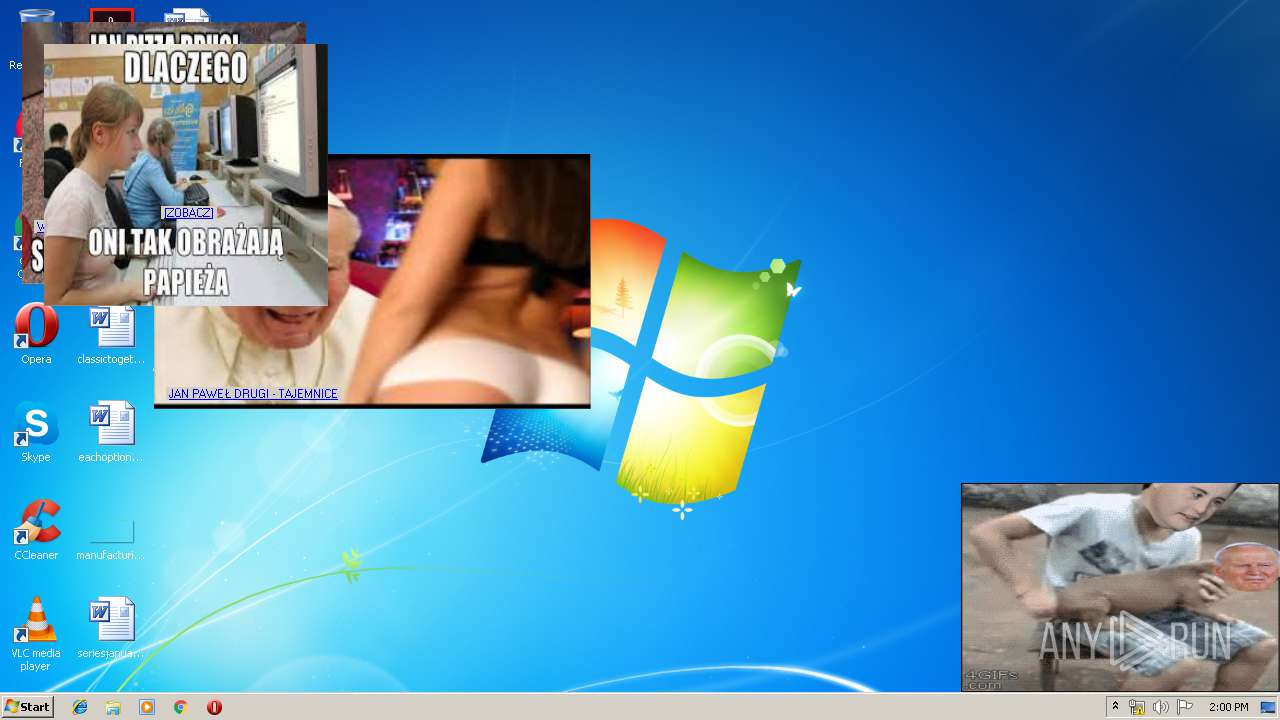Screen dimensions: 1280x720
Task: Open the Start menu
Action: coord(27,707)
